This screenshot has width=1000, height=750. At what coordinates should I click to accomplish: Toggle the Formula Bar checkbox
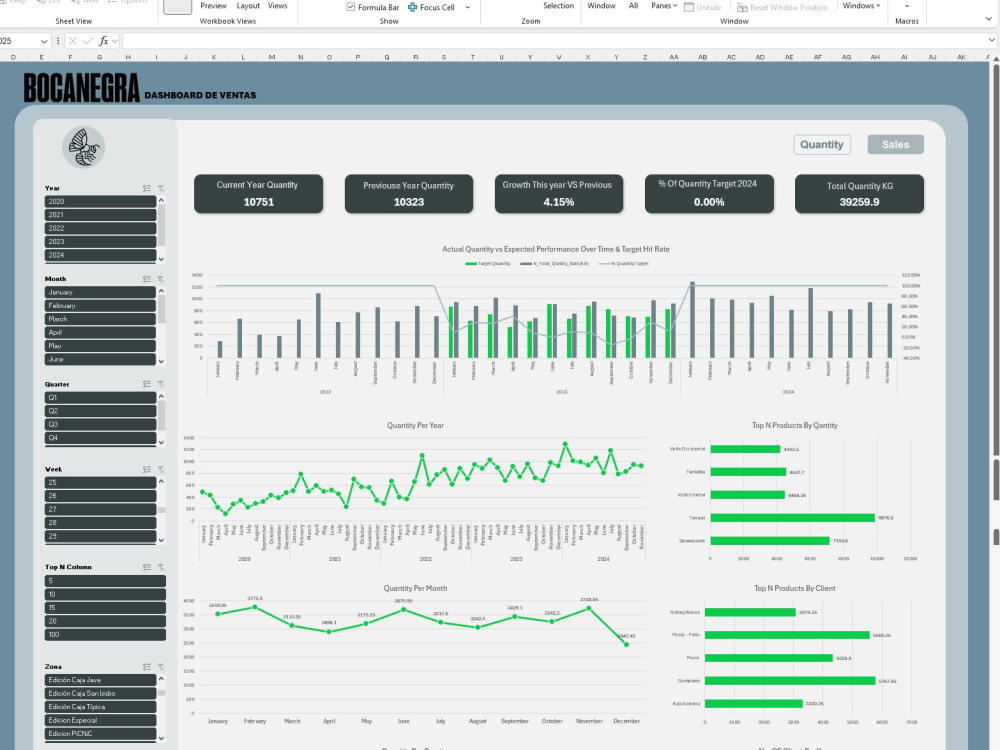coord(351,7)
